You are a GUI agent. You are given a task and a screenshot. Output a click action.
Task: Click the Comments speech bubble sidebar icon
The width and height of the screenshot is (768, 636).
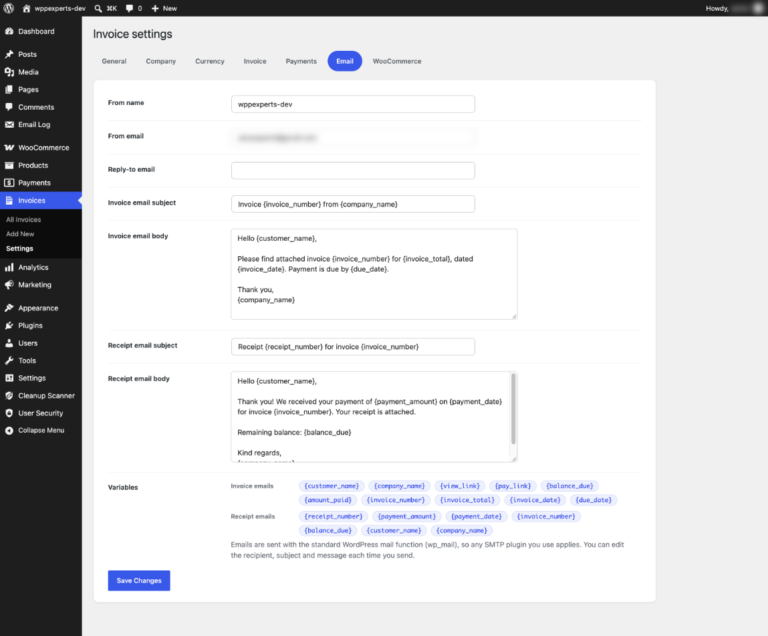[9, 107]
